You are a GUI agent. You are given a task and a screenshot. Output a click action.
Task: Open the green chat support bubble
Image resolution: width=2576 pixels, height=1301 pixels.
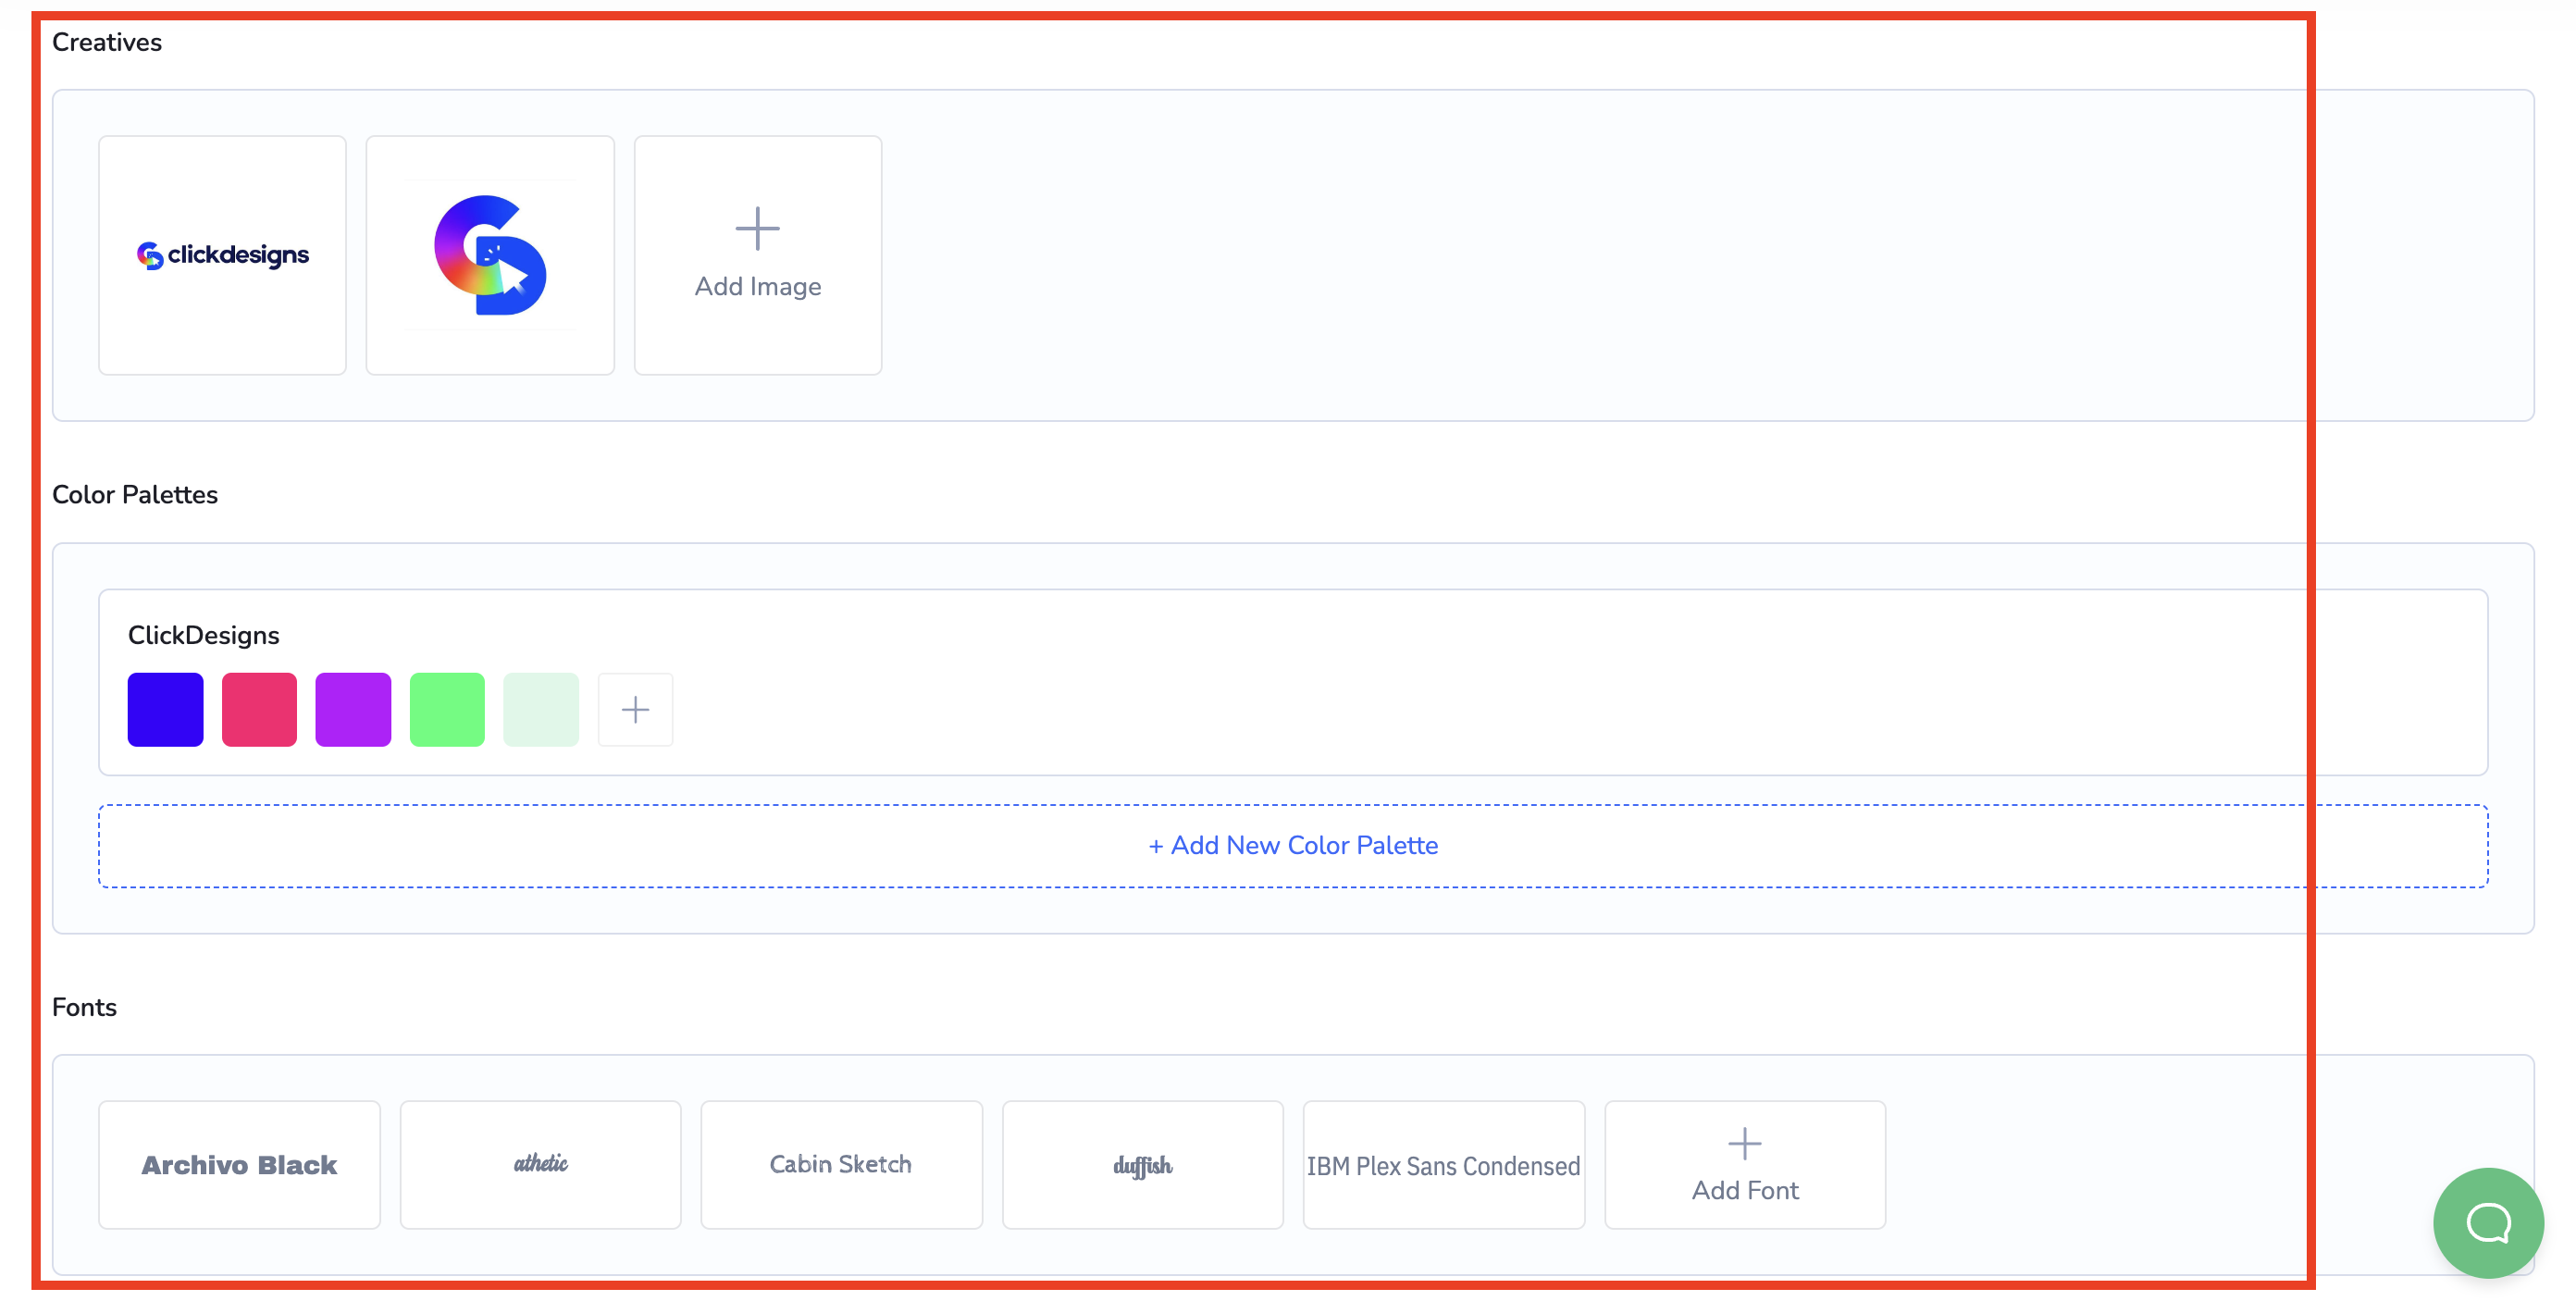(2487, 1222)
